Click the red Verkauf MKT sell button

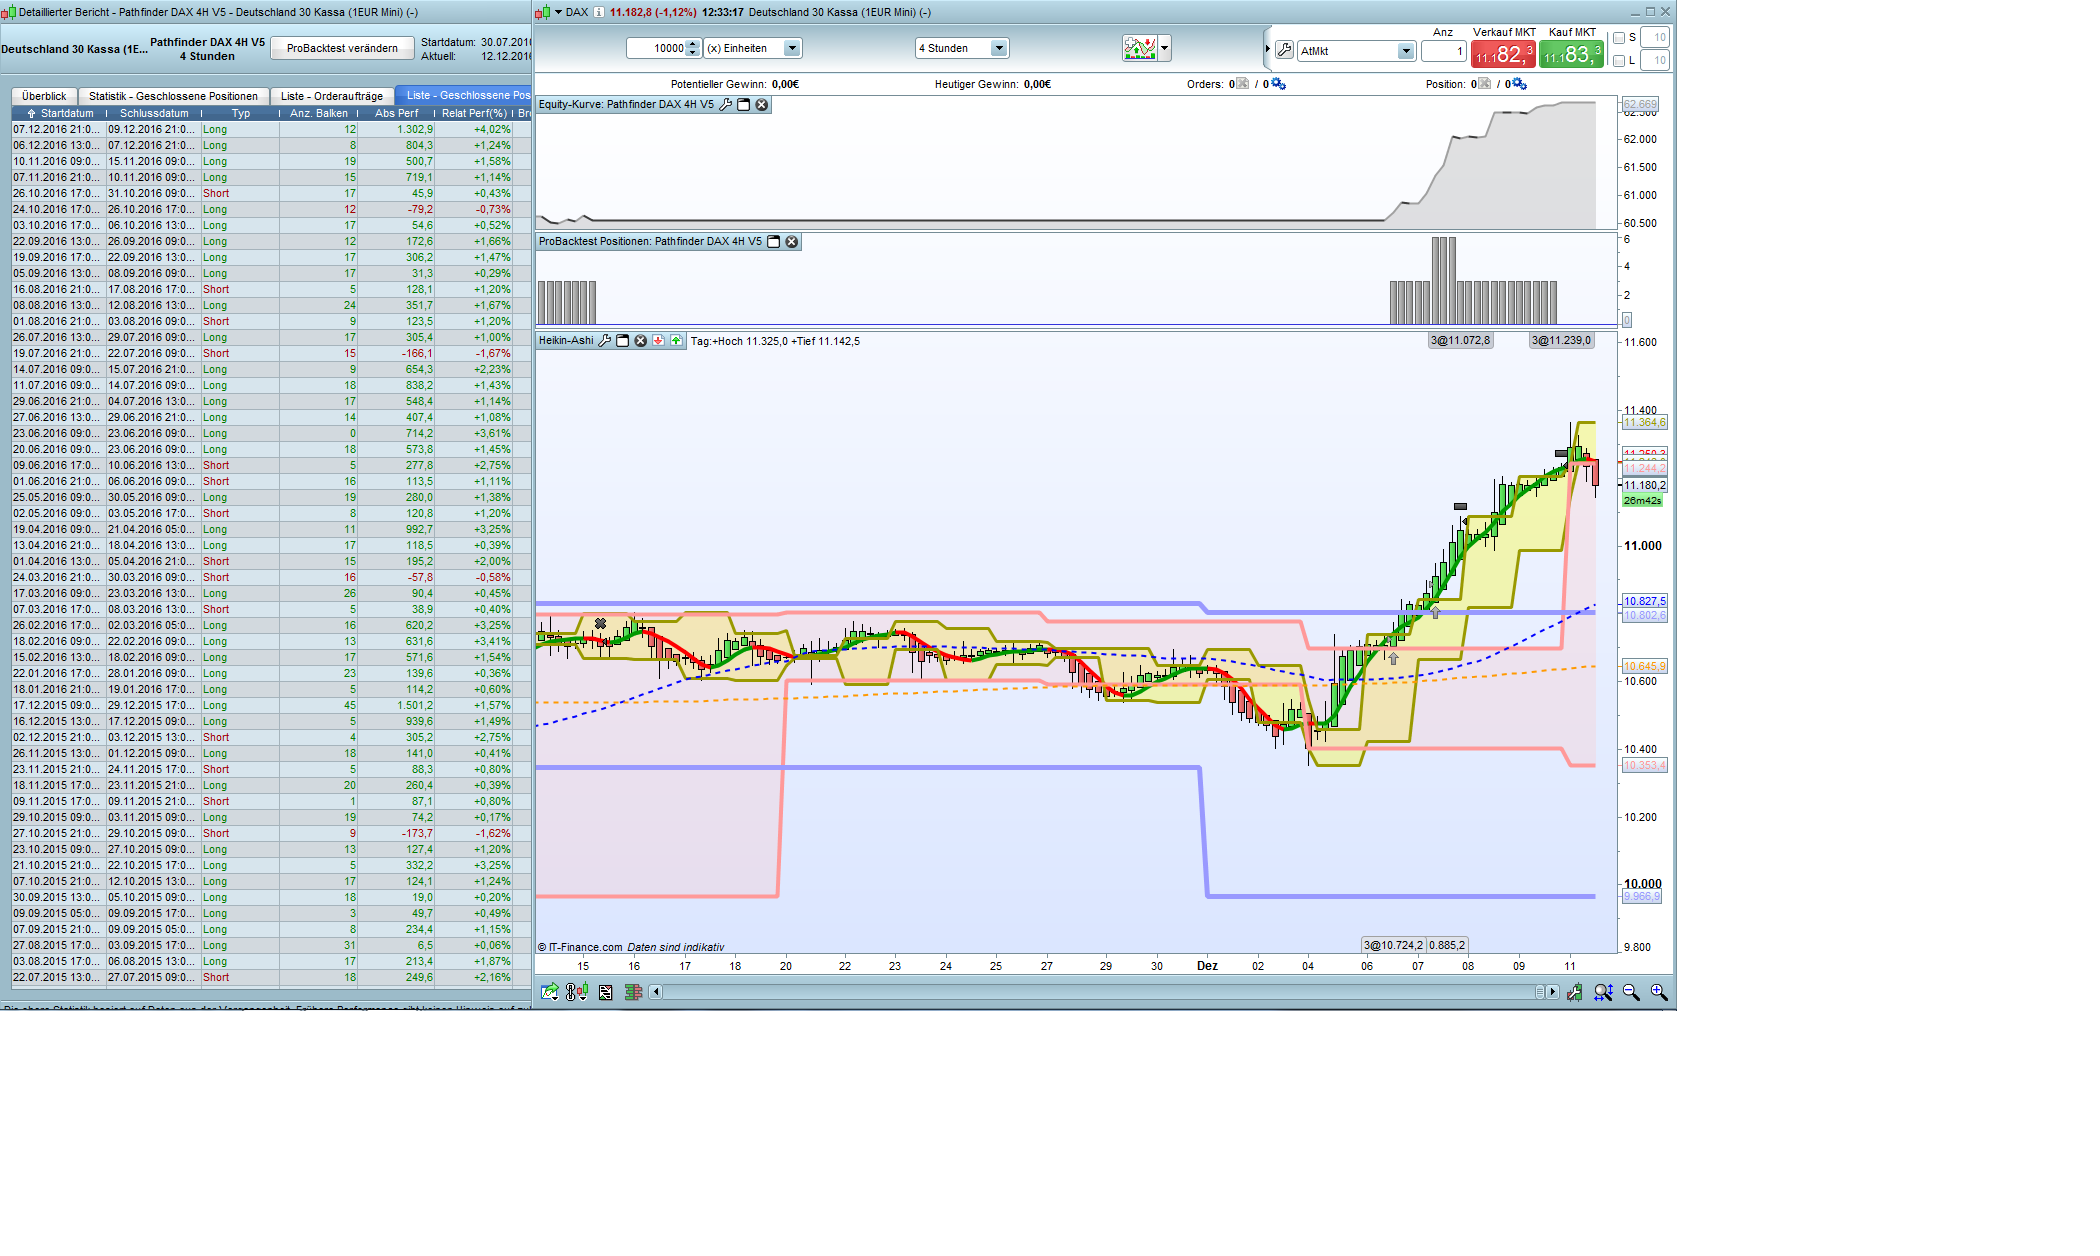(x=1503, y=54)
